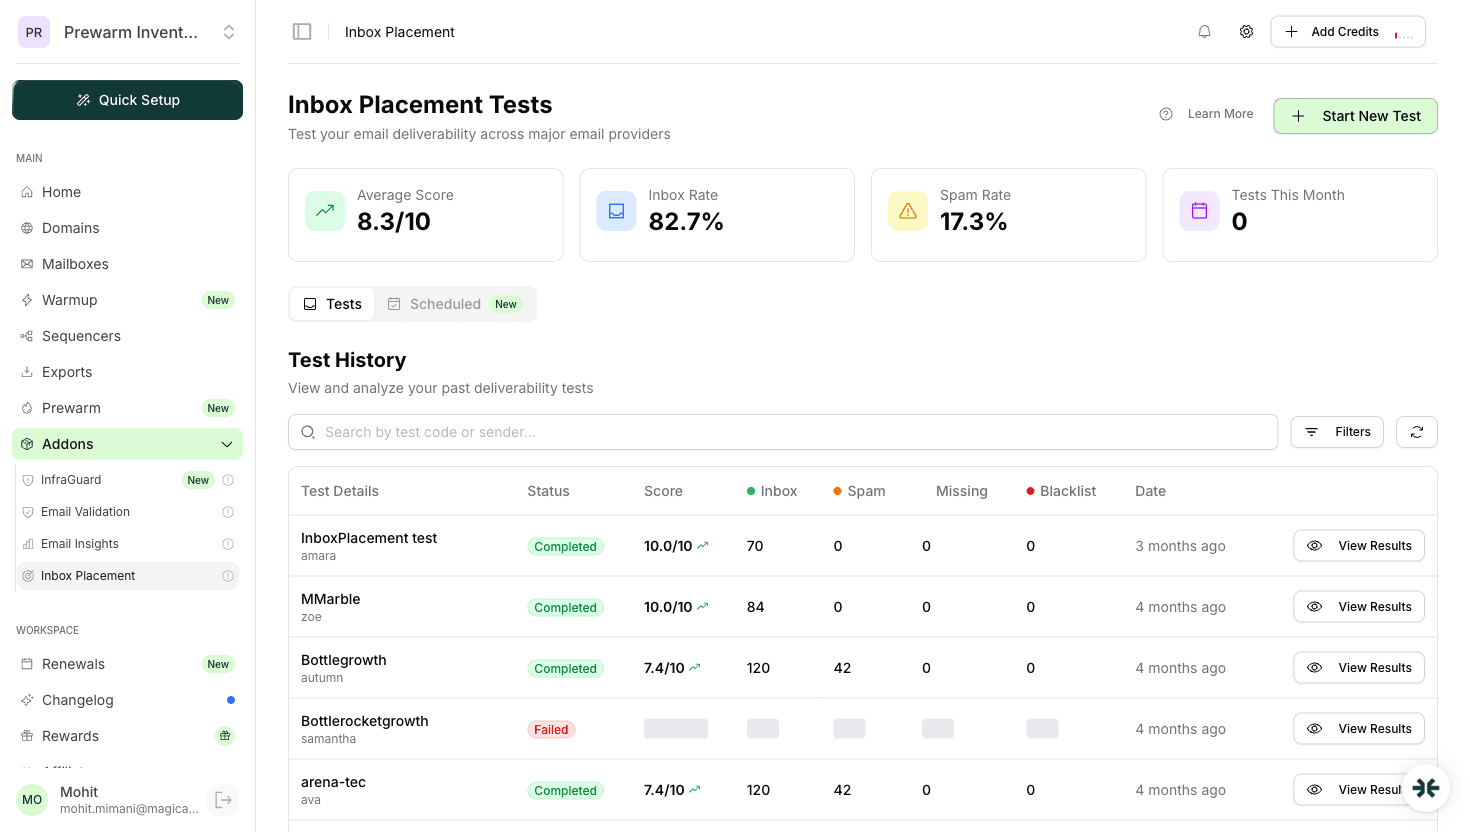
Task: Click the search magnifier icon
Action: click(x=308, y=431)
